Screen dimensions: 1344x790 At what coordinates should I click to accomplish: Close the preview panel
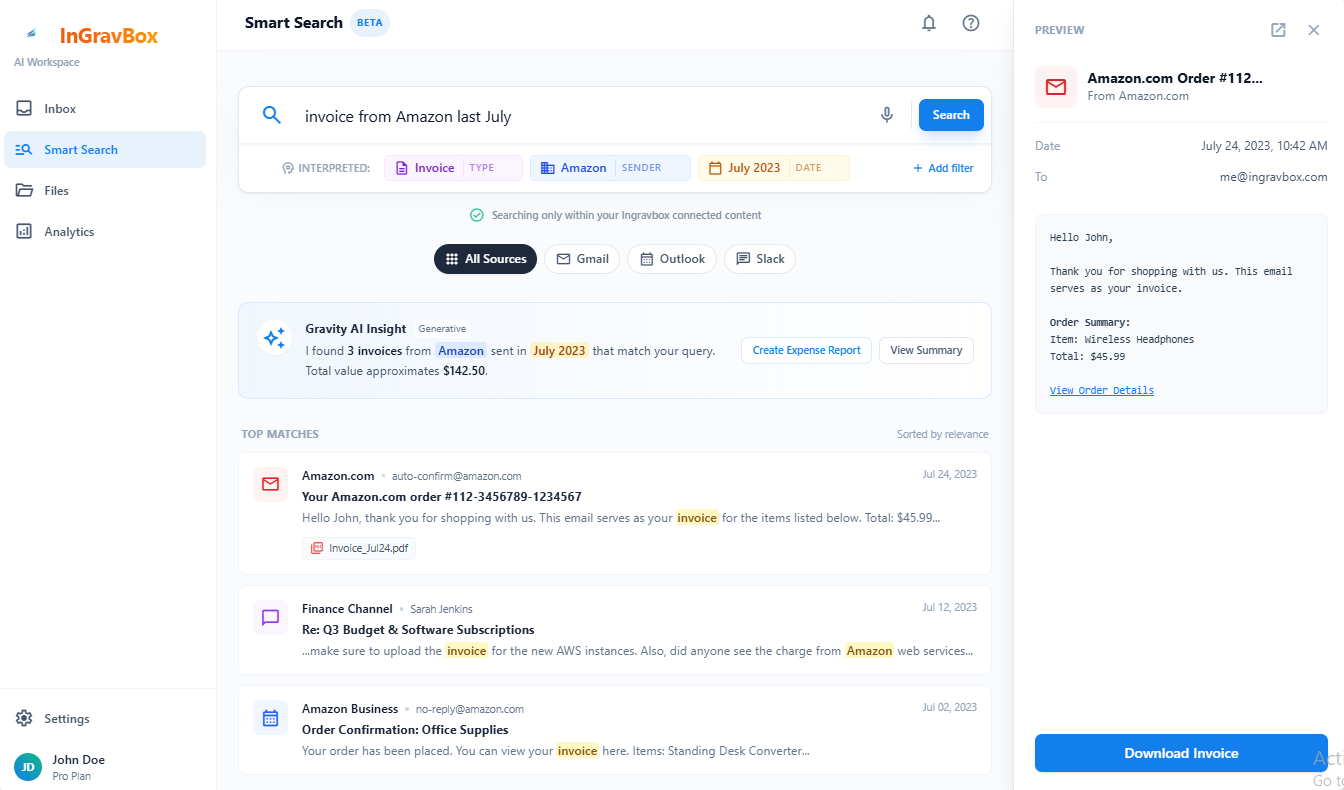(1314, 30)
